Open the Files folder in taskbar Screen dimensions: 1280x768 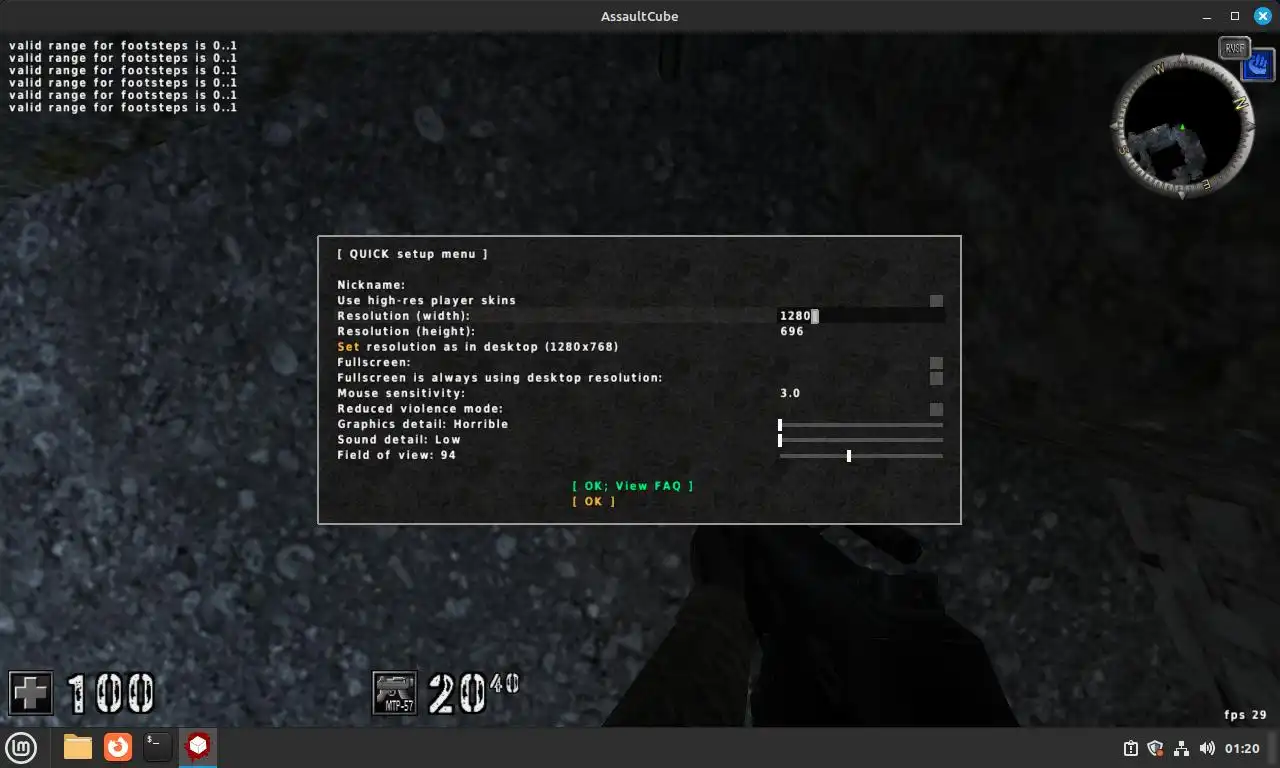(78, 747)
